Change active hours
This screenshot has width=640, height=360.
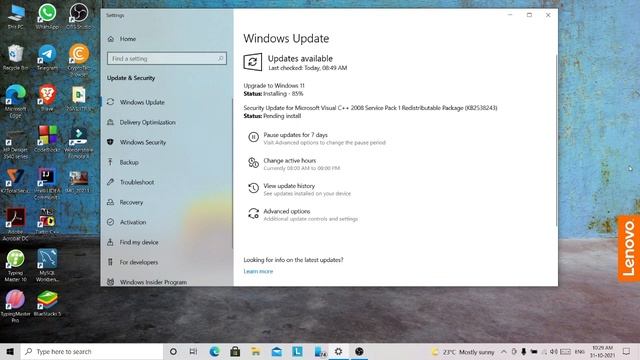[290, 160]
